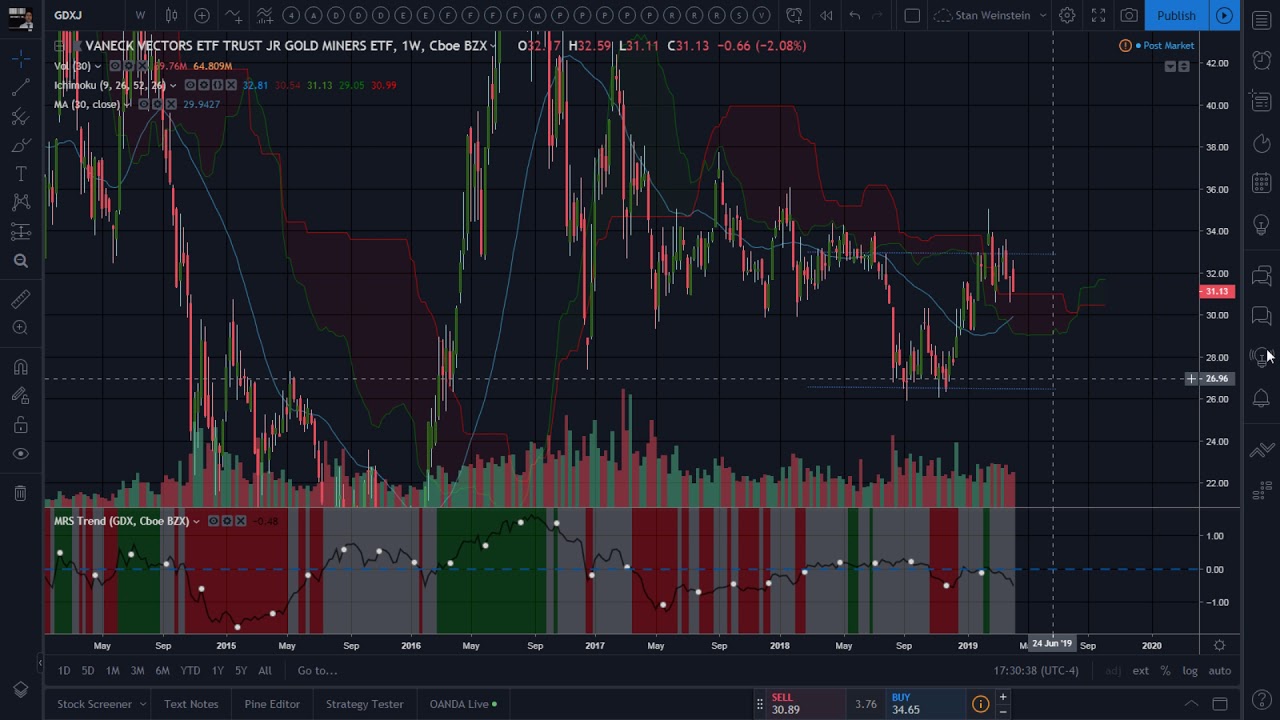The width and height of the screenshot is (1280, 720).
Task: Open the Strategy Tester tab
Action: [x=365, y=704]
